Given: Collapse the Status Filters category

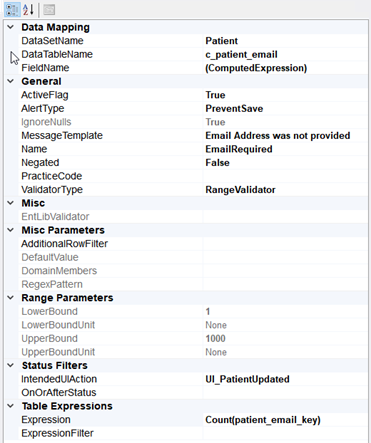Looking at the screenshot, I should coord(11,365).
